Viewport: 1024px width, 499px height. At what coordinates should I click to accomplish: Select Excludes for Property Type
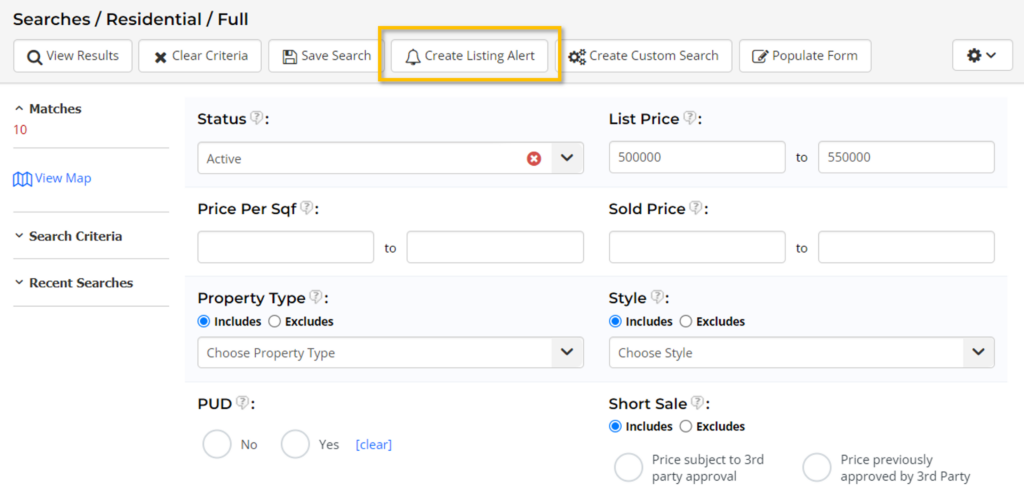(x=275, y=322)
